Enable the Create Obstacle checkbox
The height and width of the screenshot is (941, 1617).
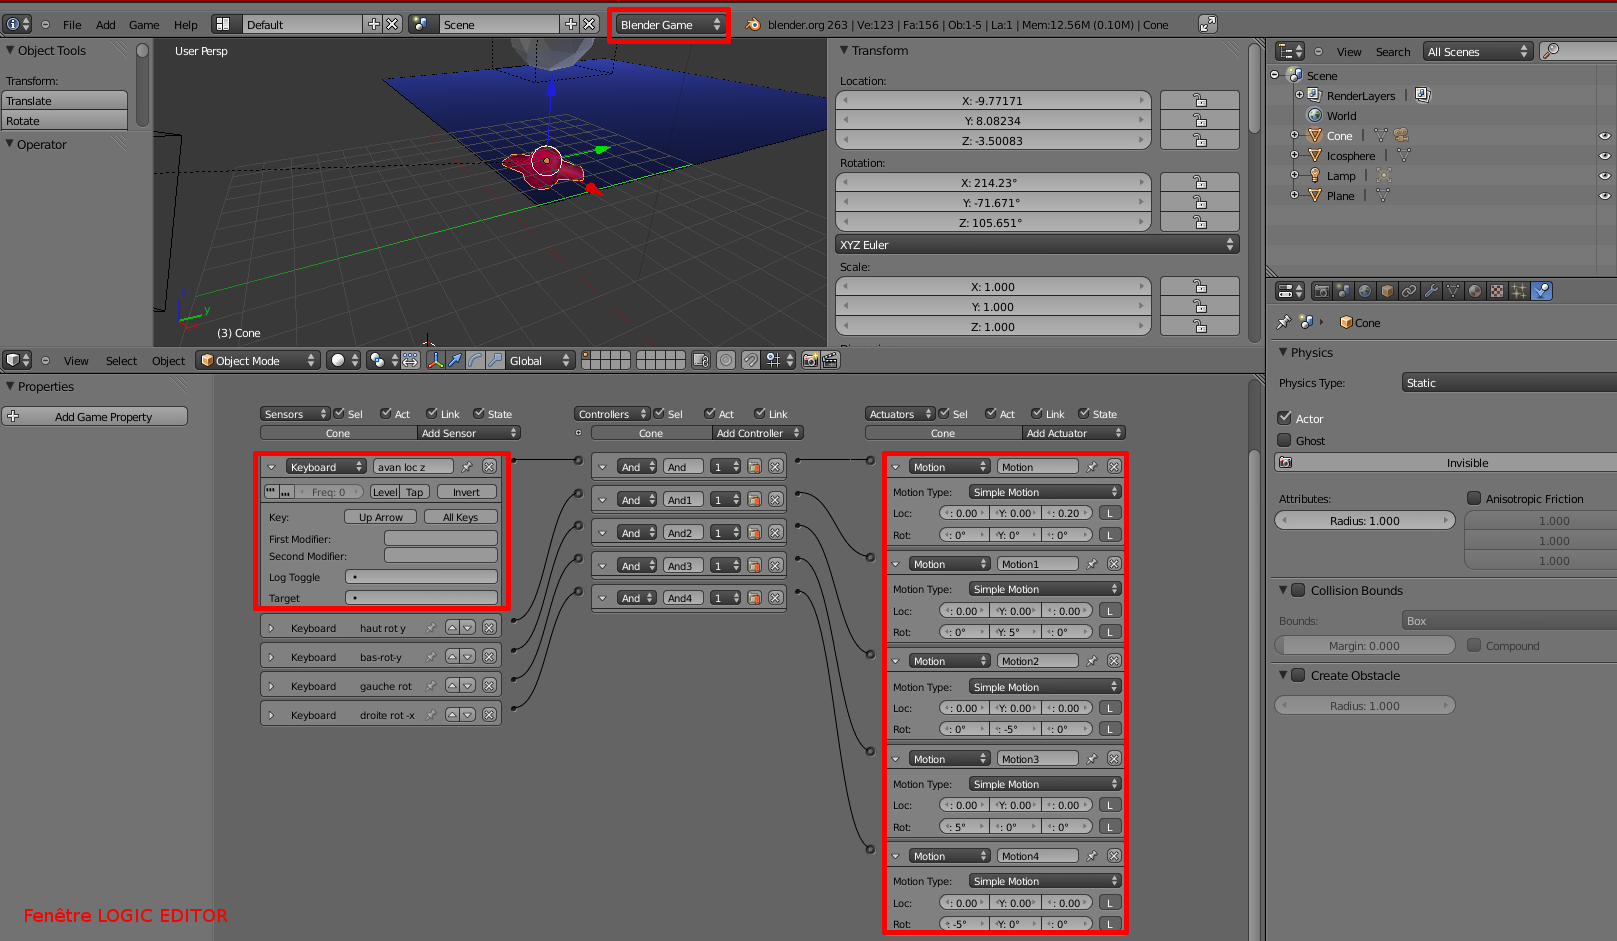[1298, 675]
